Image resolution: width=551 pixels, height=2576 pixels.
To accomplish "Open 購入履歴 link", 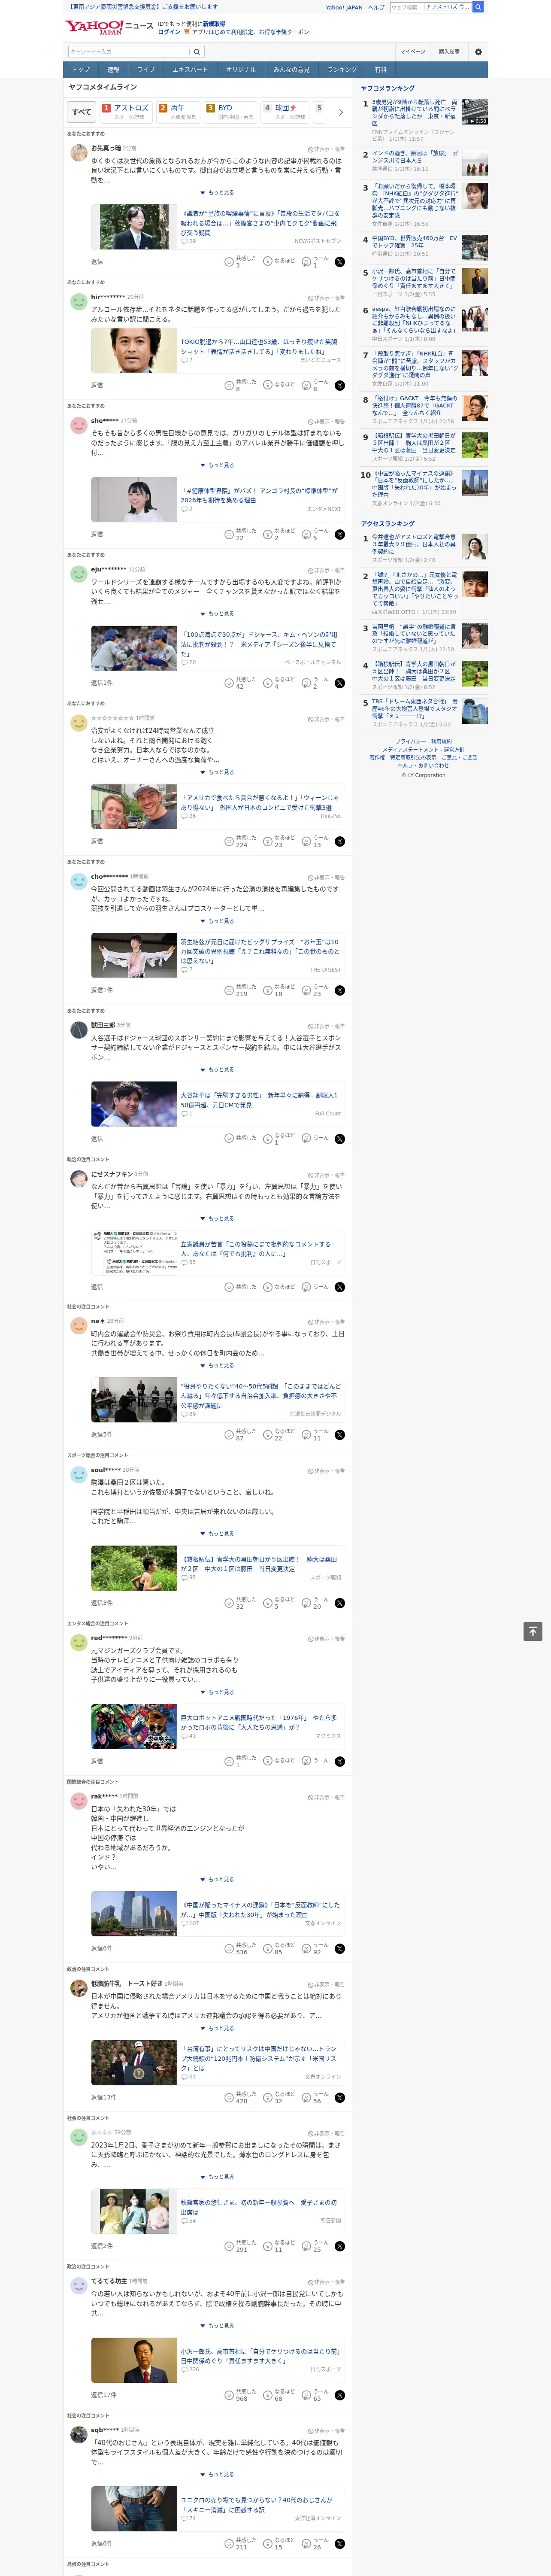I will click(x=449, y=52).
